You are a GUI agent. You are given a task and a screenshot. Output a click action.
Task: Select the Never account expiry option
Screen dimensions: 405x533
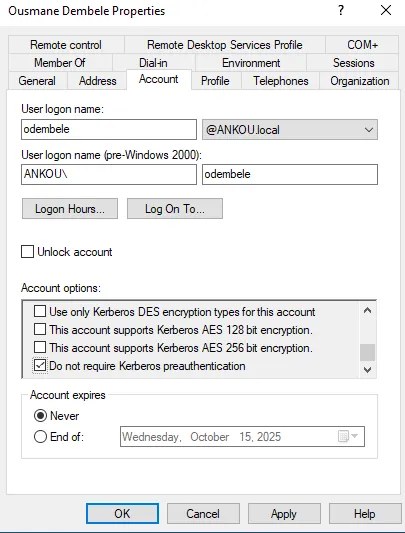pyautogui.click(x=40, y=416)
